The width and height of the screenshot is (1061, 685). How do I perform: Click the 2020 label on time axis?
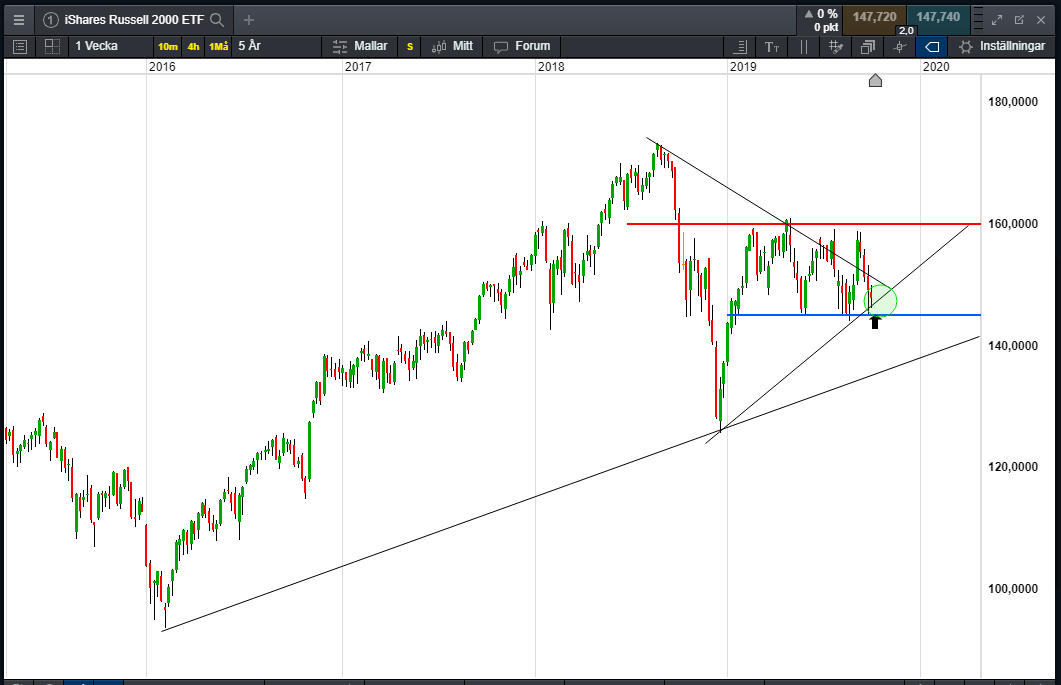(x=936, y=66)
